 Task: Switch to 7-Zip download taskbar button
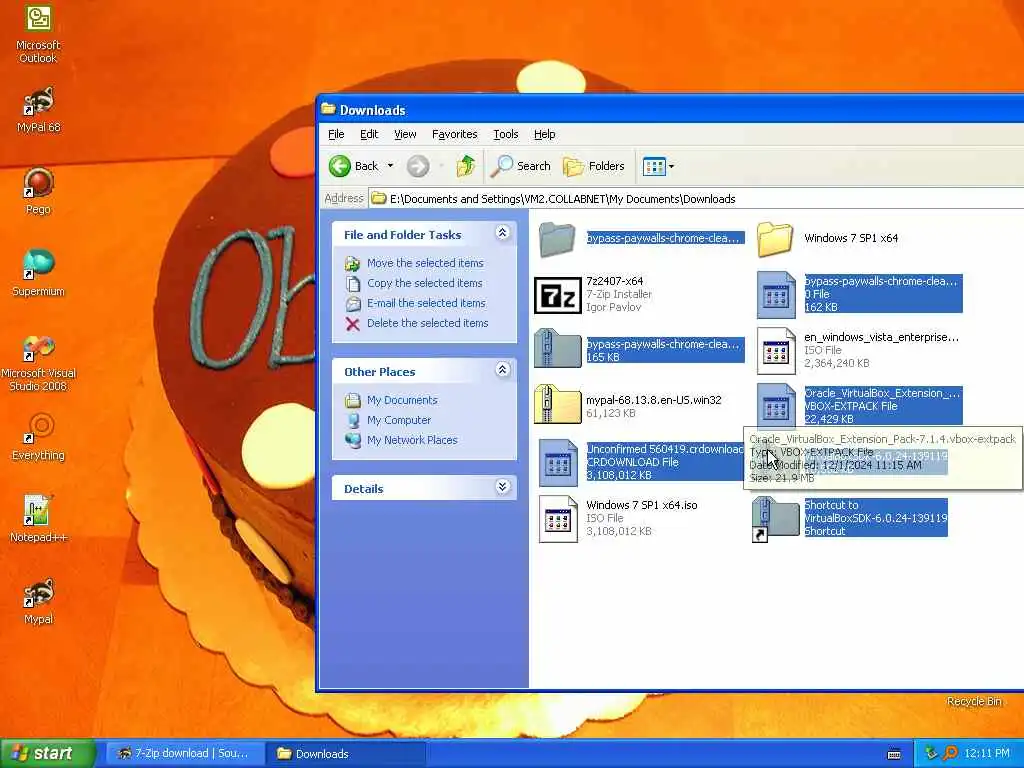[x=185, y=754]
